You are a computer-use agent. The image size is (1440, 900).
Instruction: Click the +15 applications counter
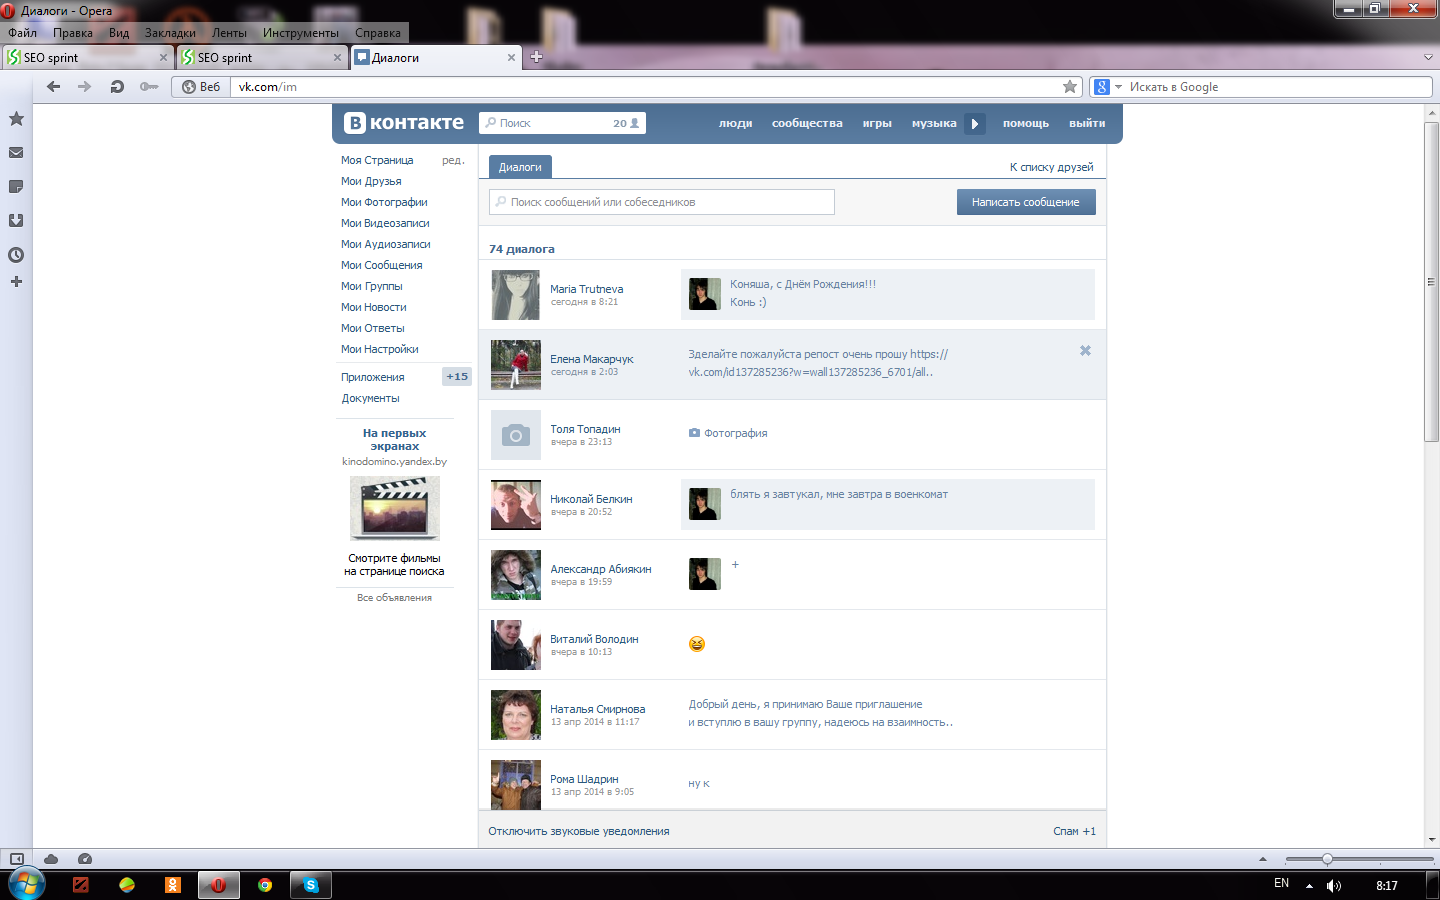click(x=457, y=377)
